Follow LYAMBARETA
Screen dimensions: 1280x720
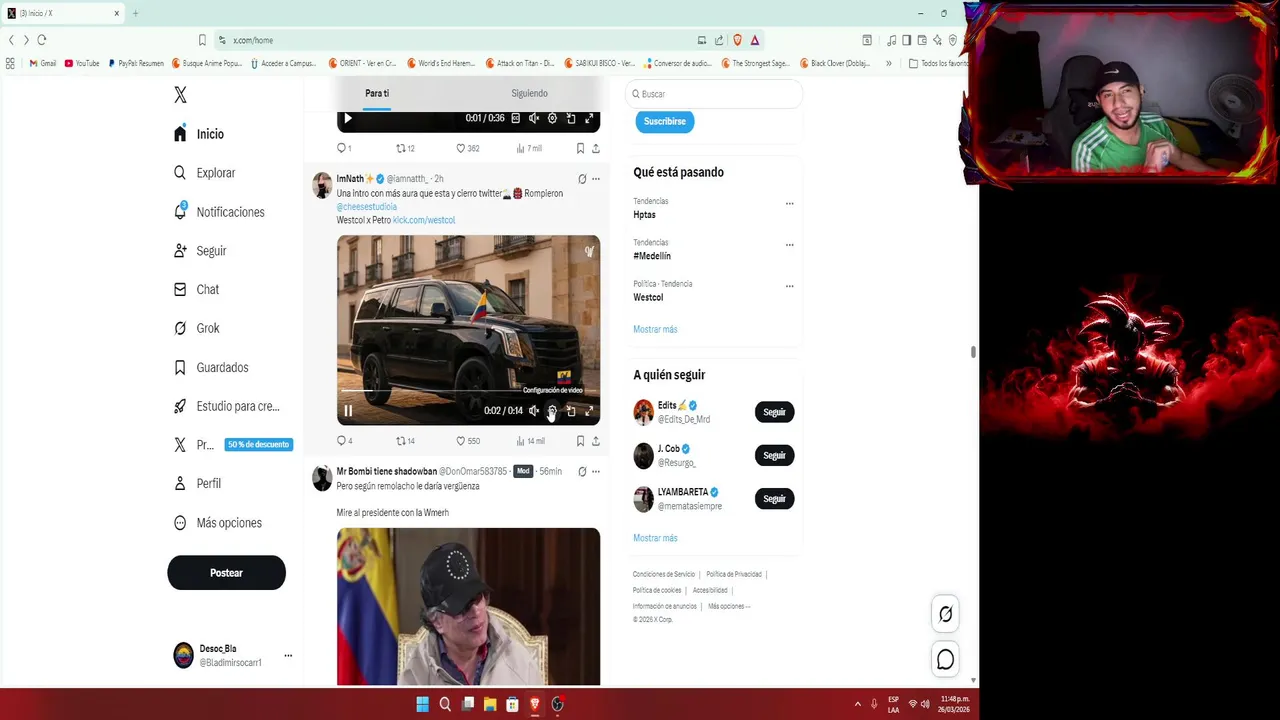pos(774,498)
